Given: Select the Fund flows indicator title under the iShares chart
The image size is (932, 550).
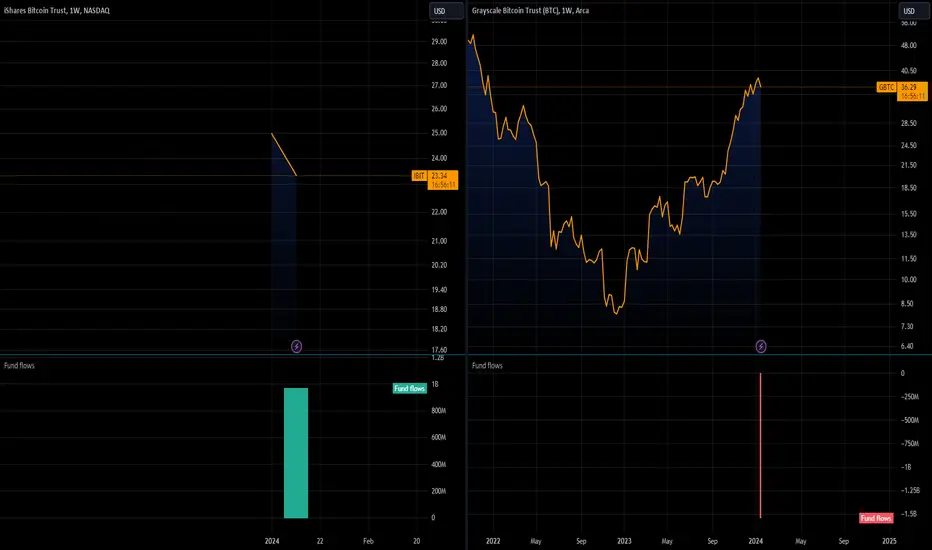Looking at the screenshot, I should pos(19,366).
